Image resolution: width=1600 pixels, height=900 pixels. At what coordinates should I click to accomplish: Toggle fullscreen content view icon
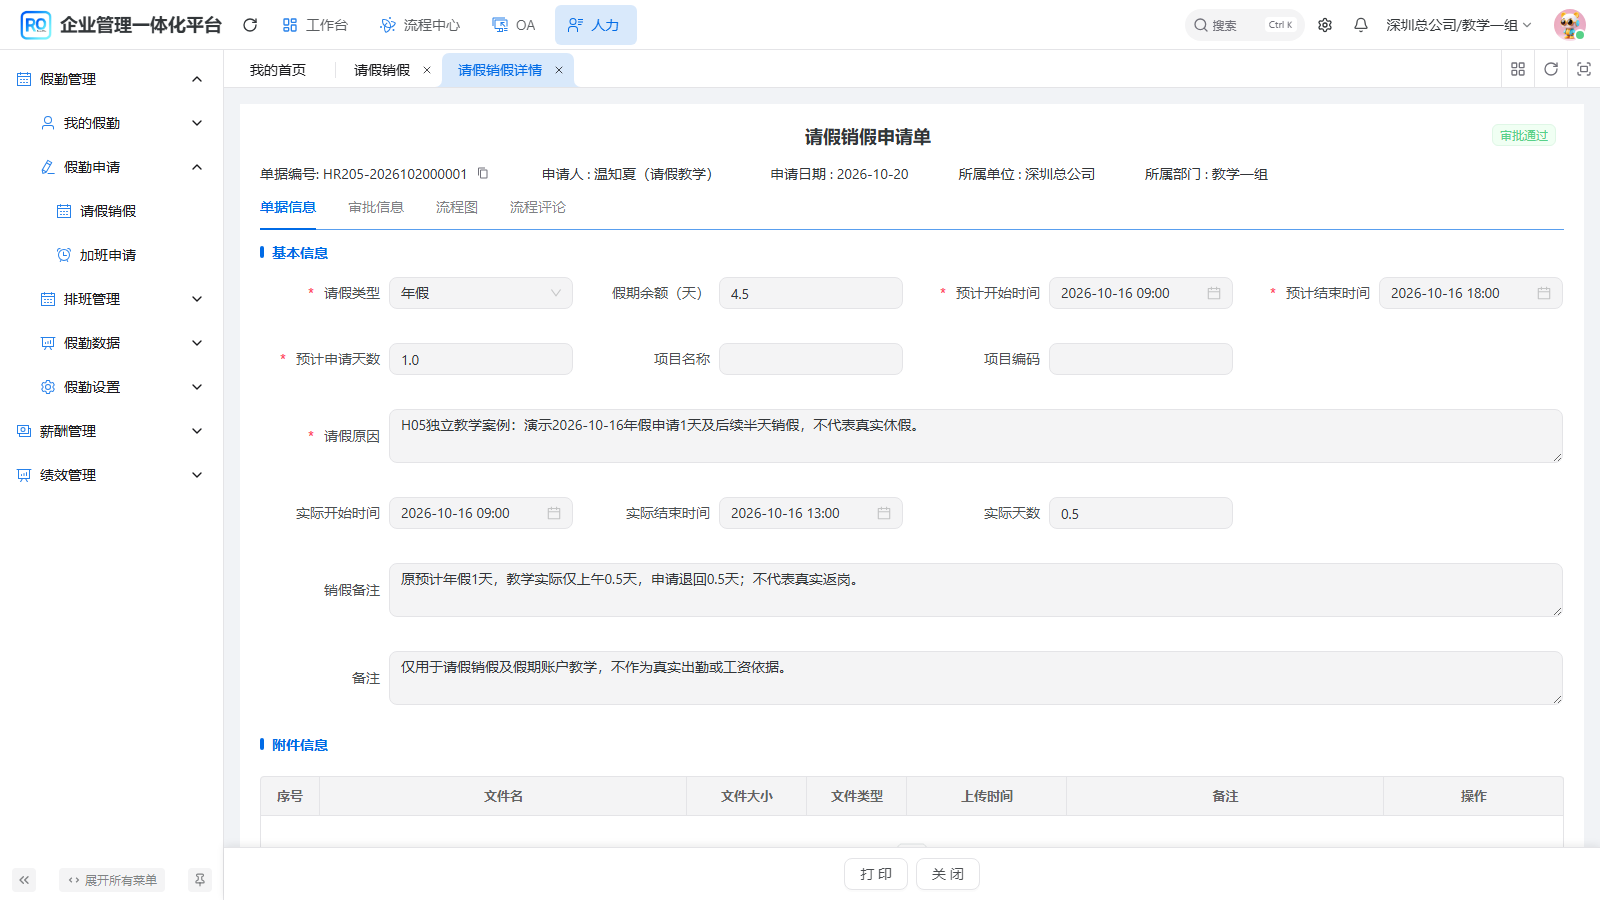[1584, 69]
